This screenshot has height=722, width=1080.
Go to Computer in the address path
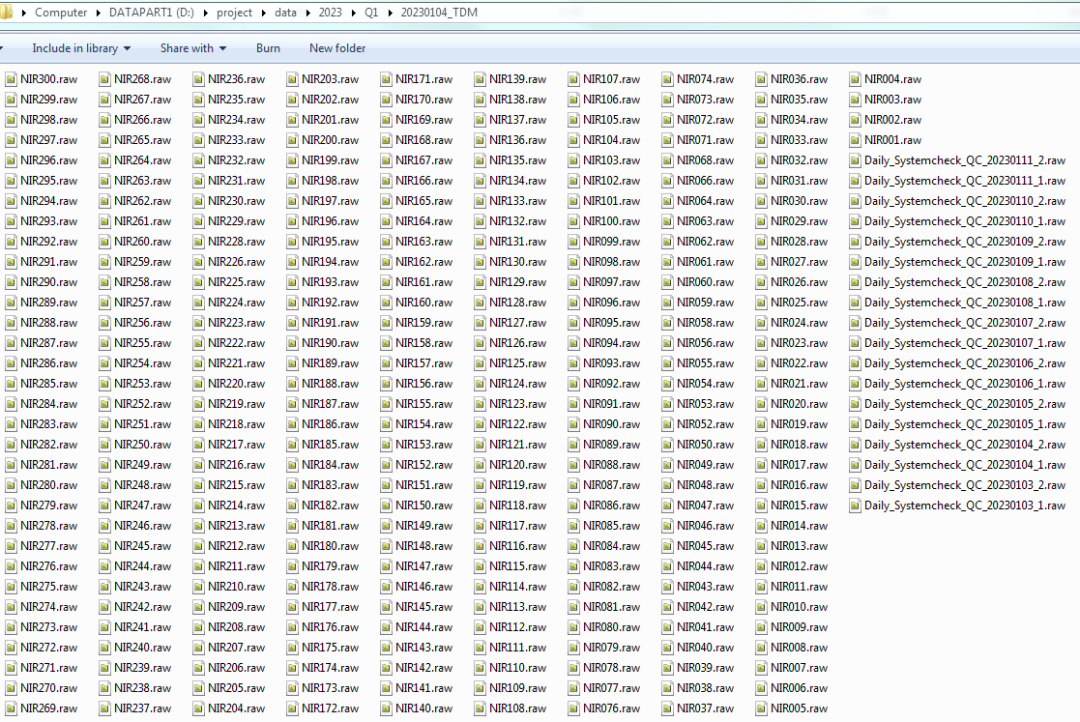61,12
